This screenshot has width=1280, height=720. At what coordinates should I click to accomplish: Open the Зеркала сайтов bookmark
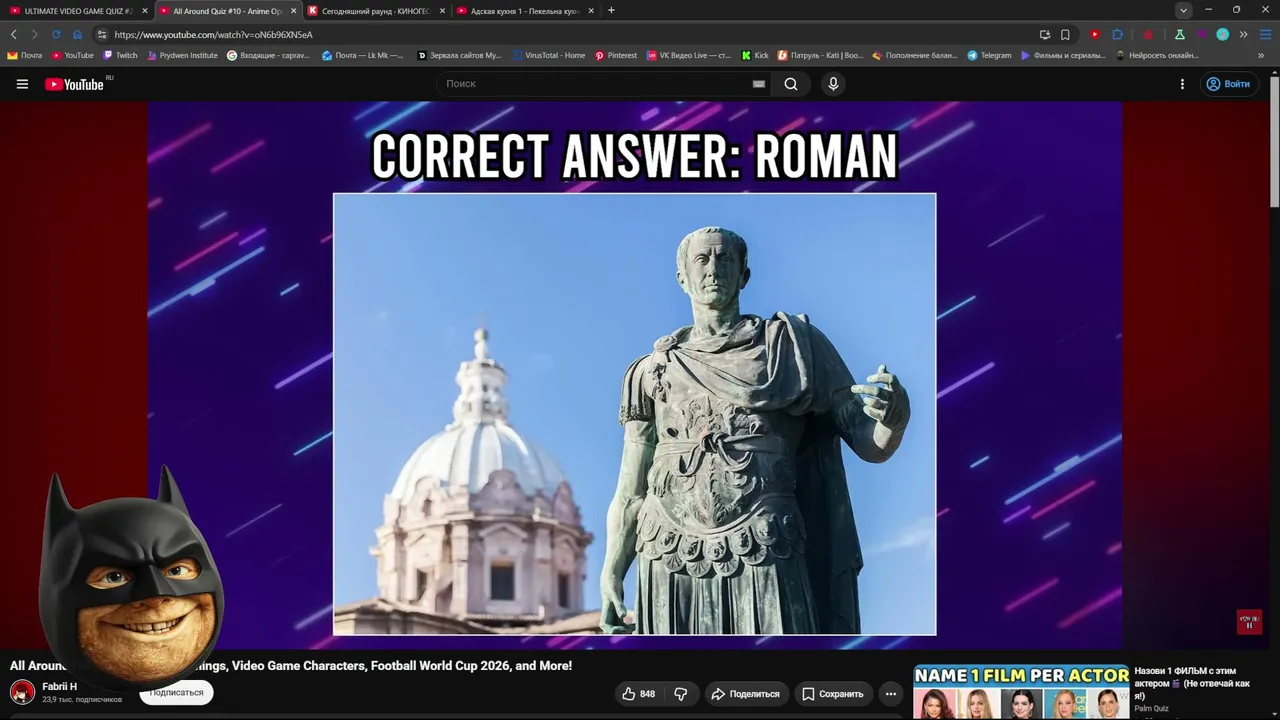(x=459, y=55)
